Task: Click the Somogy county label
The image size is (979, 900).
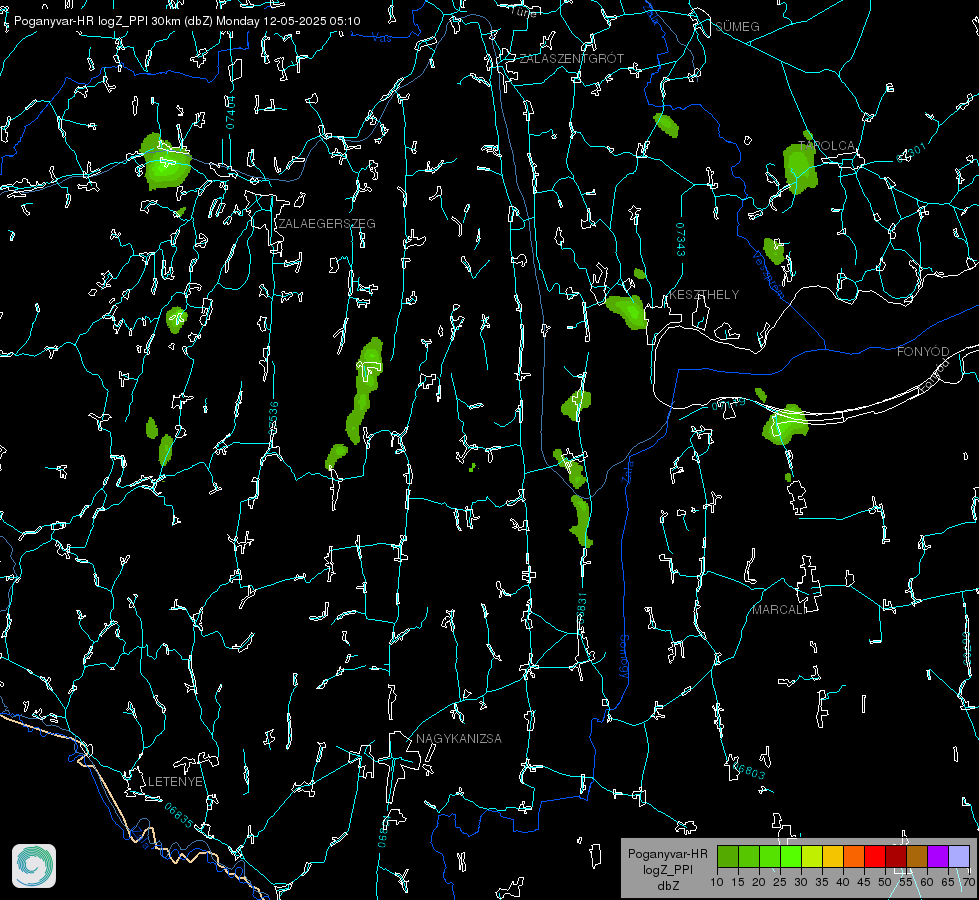Action: coord(624,658)
